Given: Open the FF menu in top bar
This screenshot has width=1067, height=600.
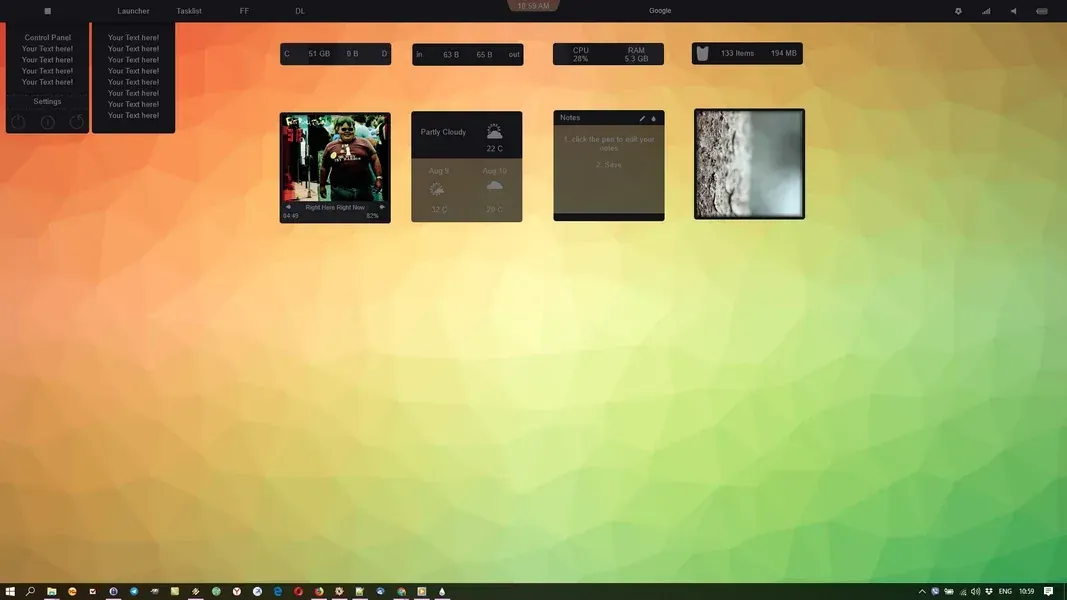Looking at the screenshot, I should click(244, 11).
